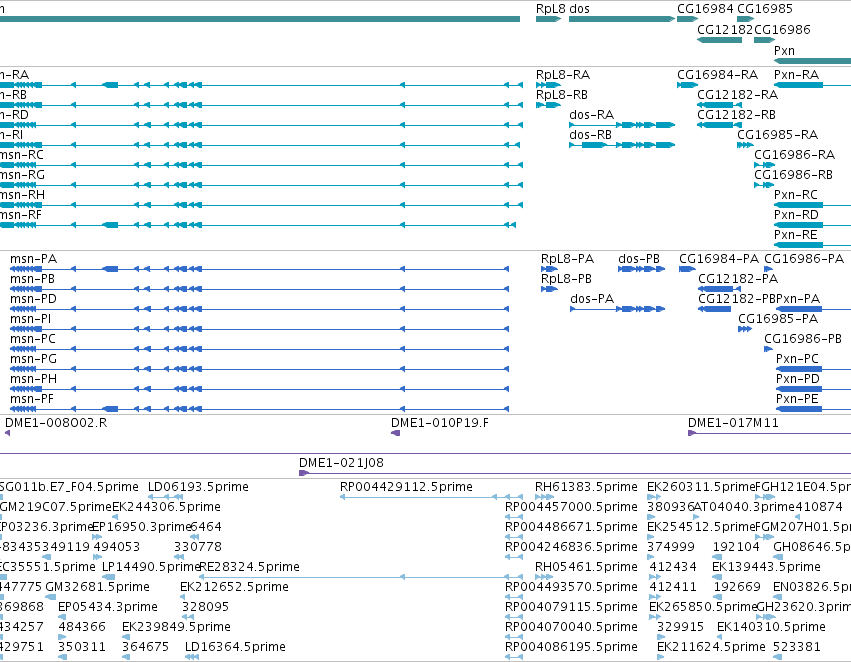Select protein CG16984-PA
851x662 pixels.
pyautogui.click(x=719, y=259)
